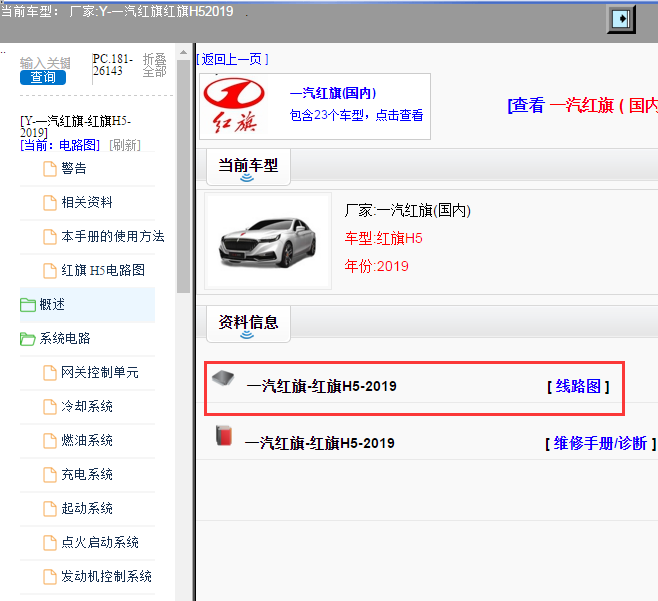
Task: Click the blue 查询 search button
Action: click(43, 77)
